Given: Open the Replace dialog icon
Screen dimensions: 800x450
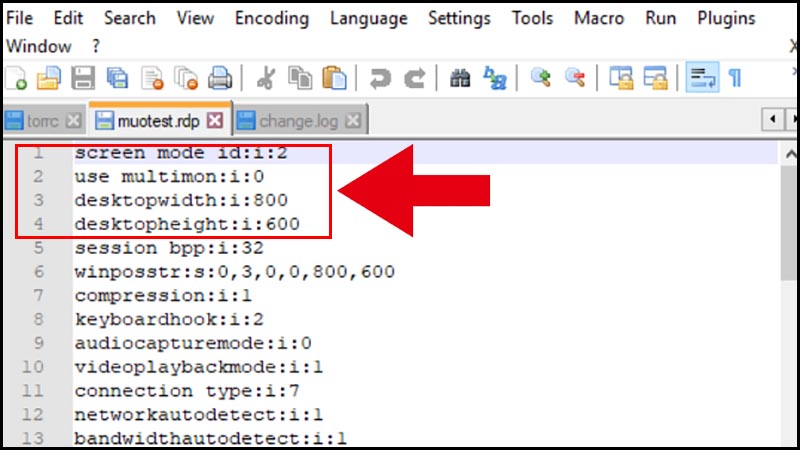Looking at the screenshot, I should click(x=494, y=79).
